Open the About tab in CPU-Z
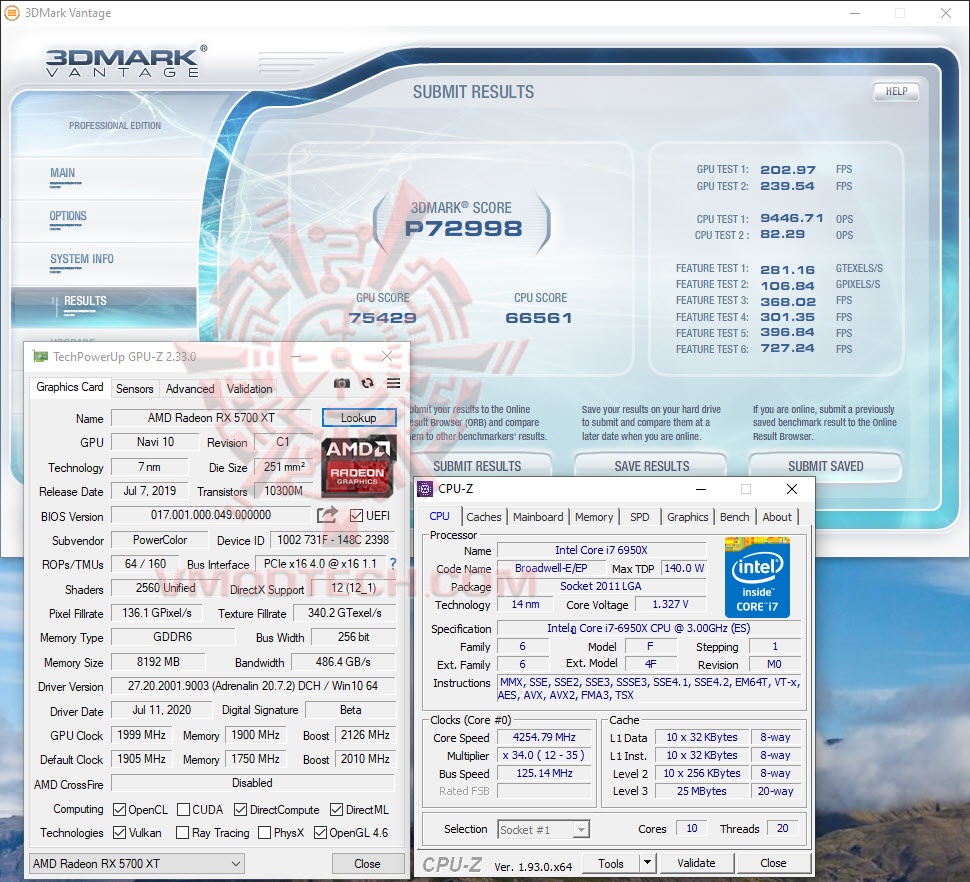Viewport: 970px width, 882px height. 777,517
